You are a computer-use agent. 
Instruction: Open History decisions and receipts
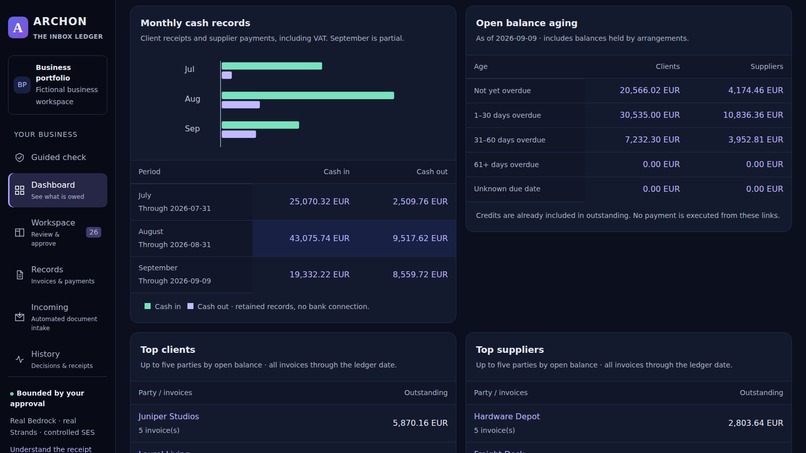coord(58,359)
